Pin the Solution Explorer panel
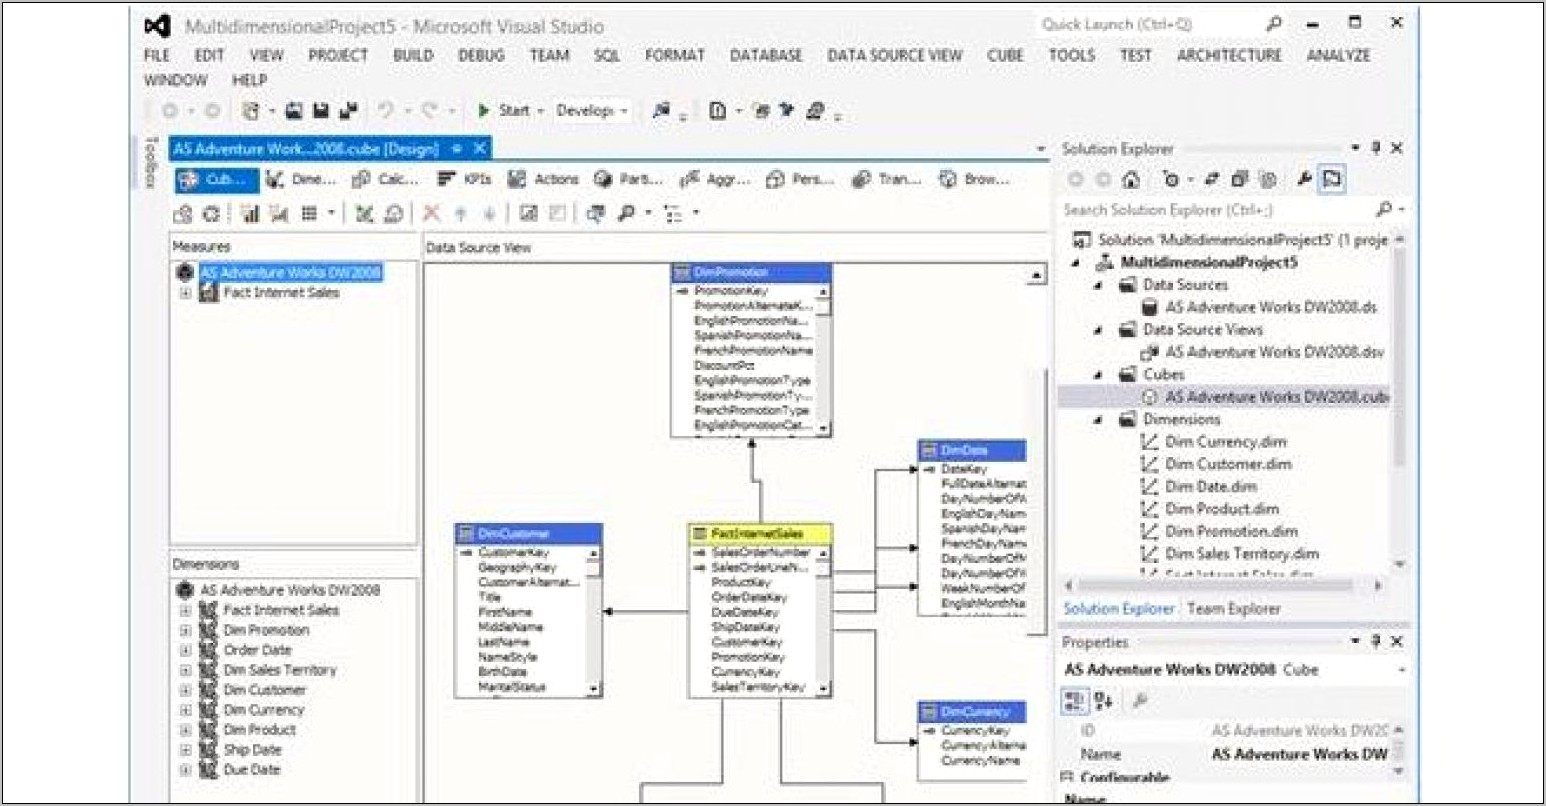 tap(1376, 148)
